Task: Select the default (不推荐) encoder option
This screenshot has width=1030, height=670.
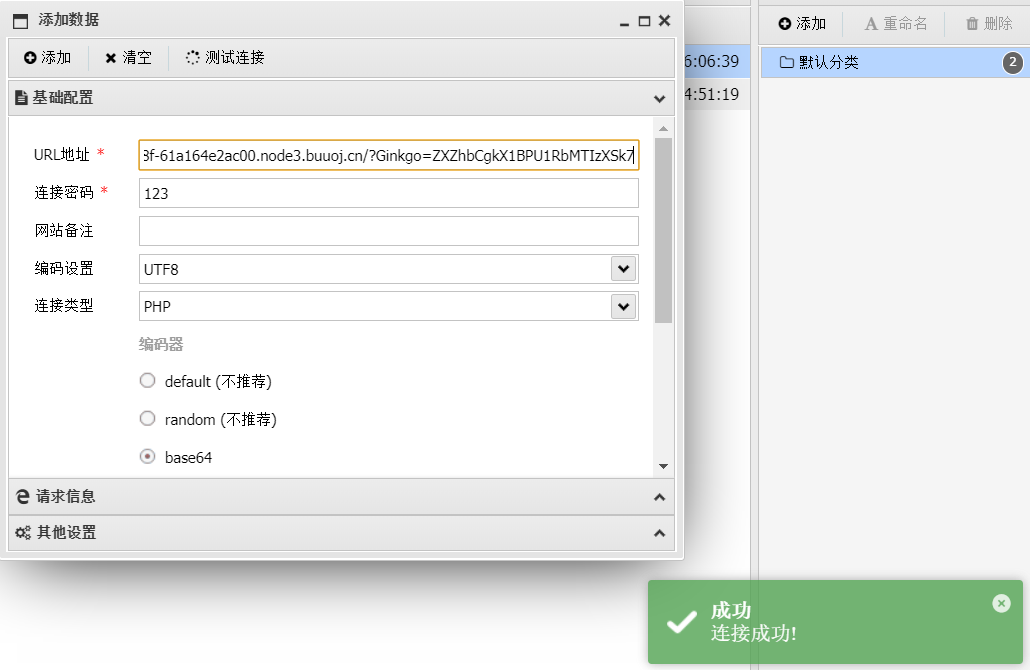Action: pyautogui.click(x=147, y=380)
